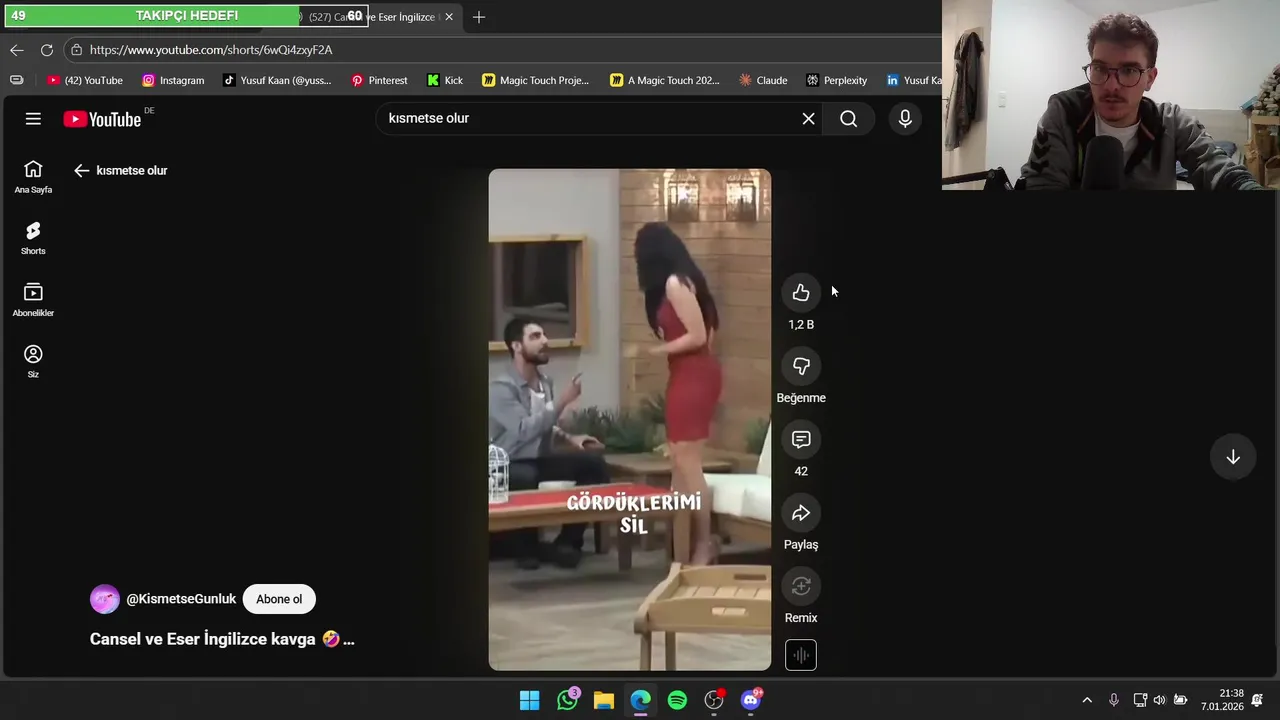Click the Paylaş label

point(801,545)
